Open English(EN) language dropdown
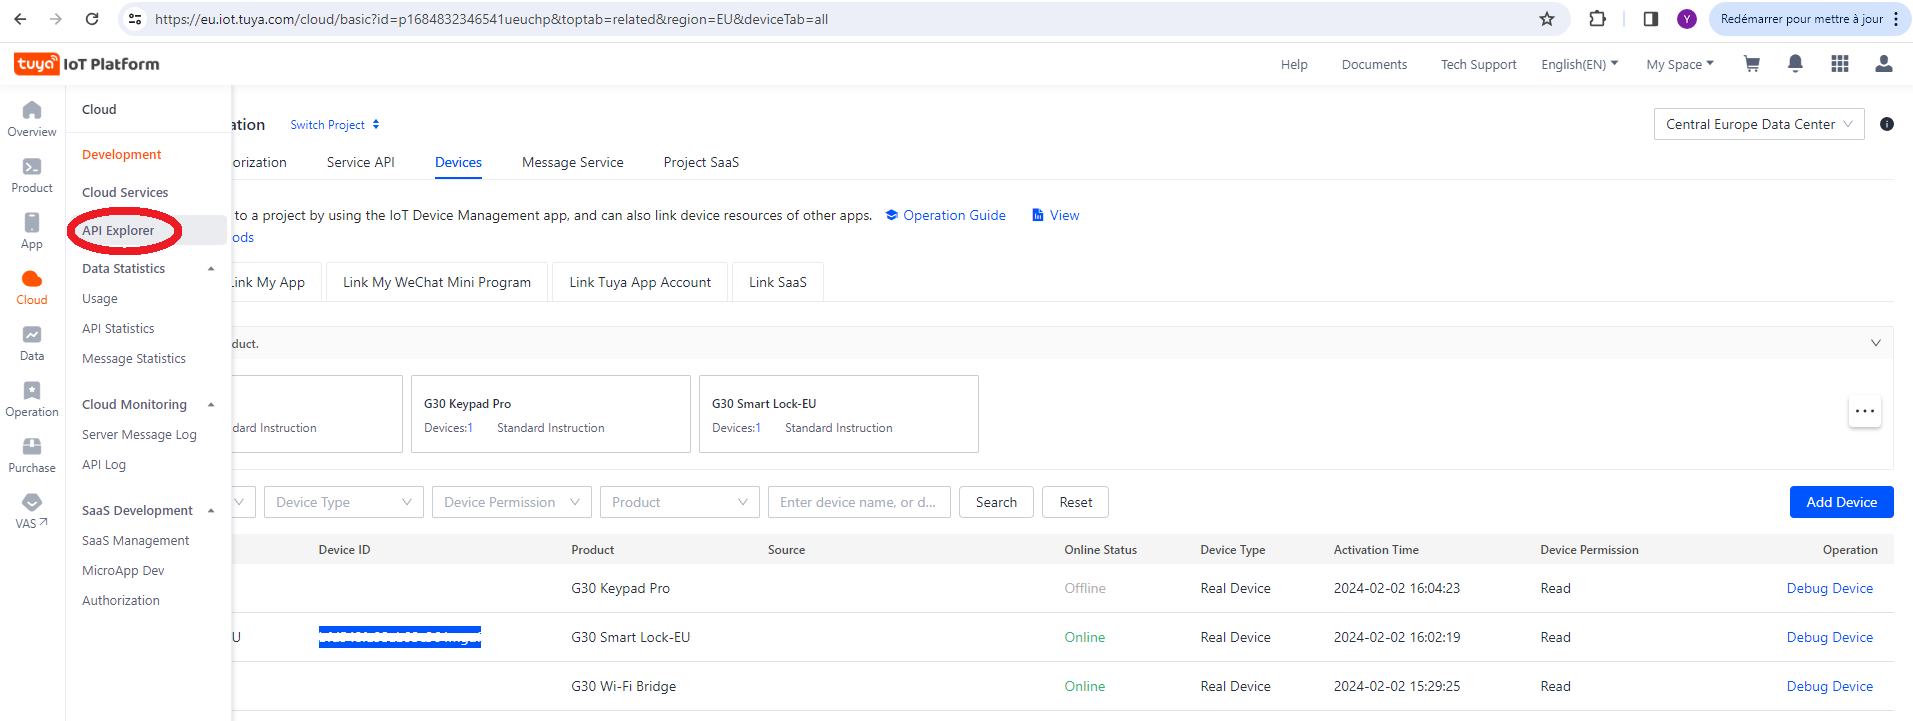Viewport: 1913px width, 721px height. coord(1579,64)
